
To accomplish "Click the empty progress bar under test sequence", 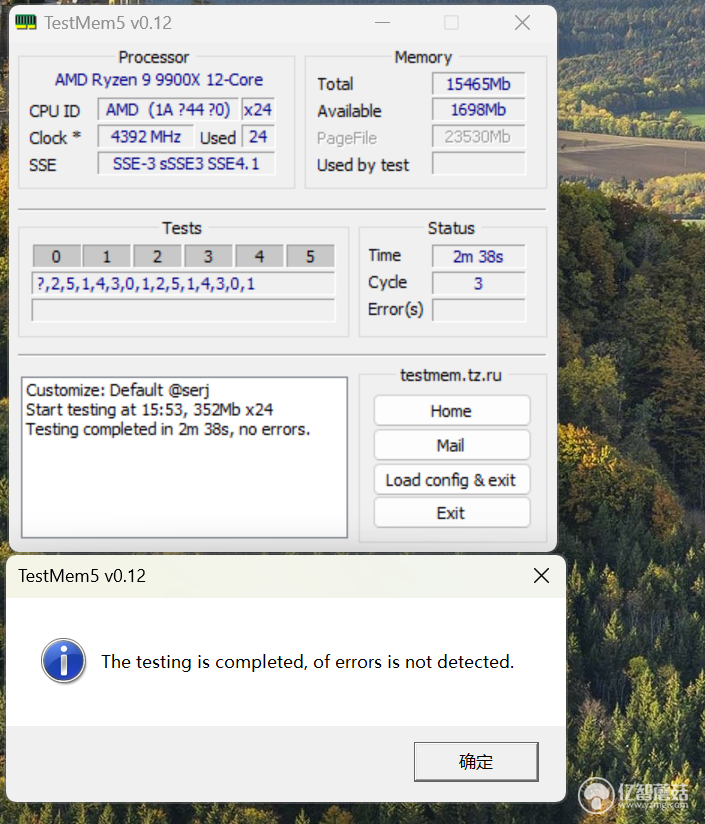I will point(183,310).
